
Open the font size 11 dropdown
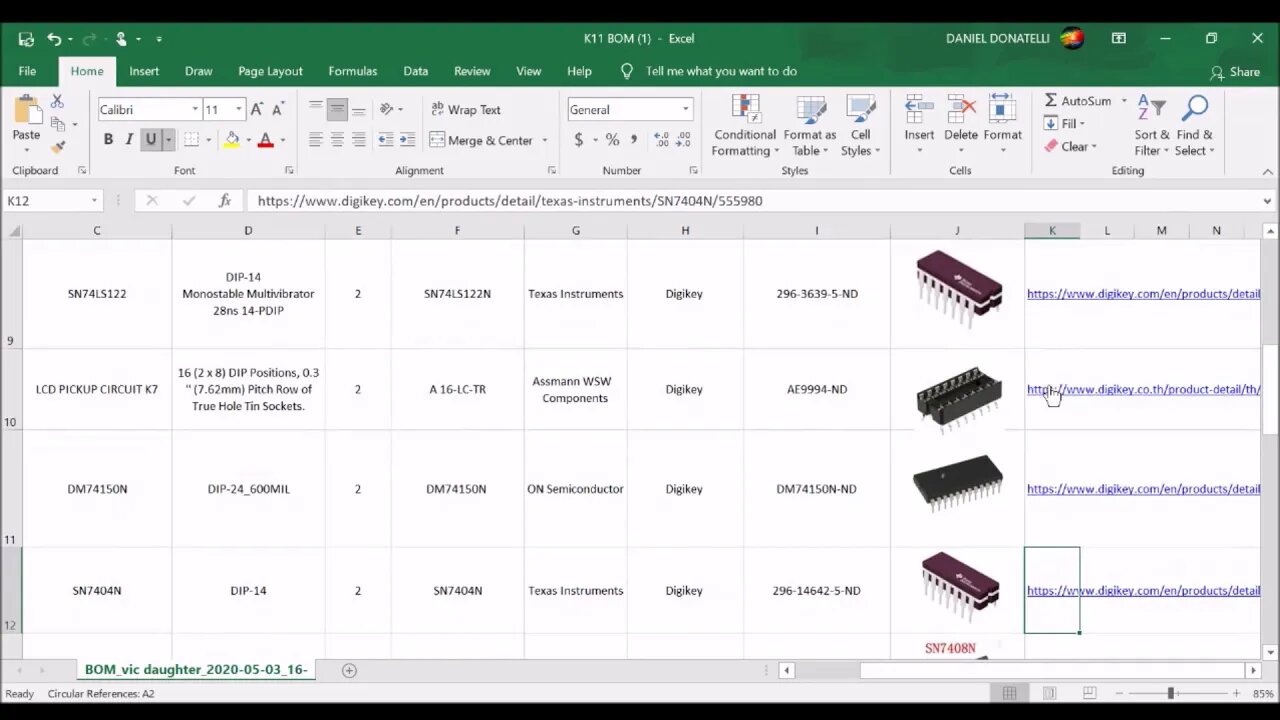[238, 109]
